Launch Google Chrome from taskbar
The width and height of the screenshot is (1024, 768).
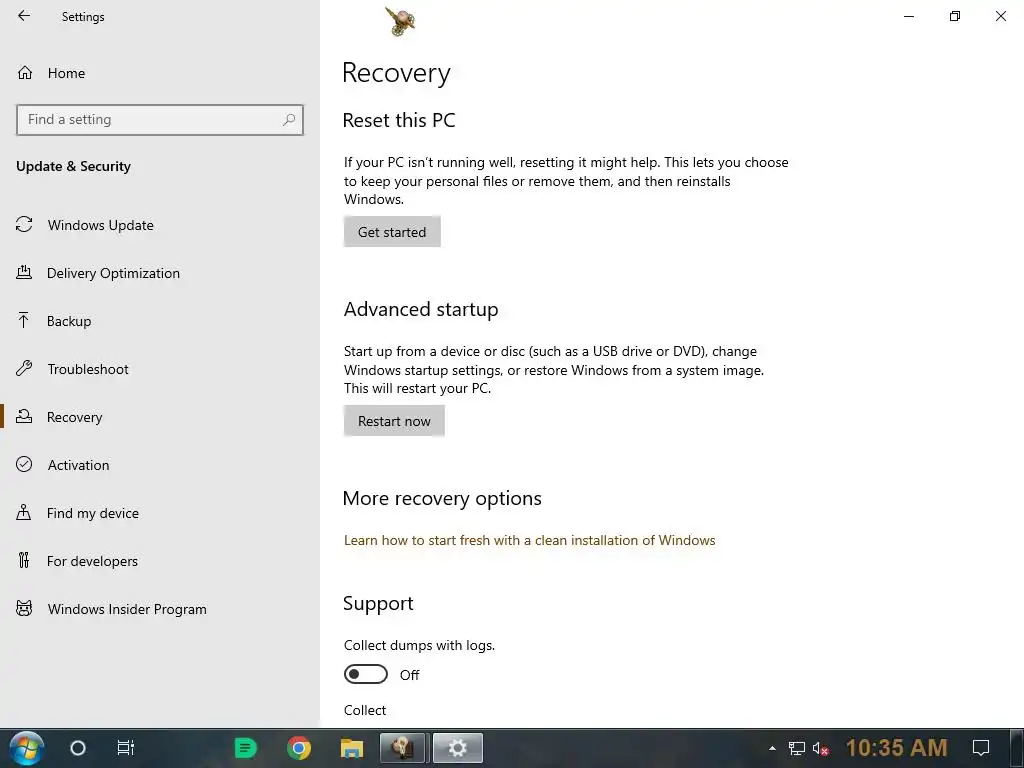click(x=298, y=748)
